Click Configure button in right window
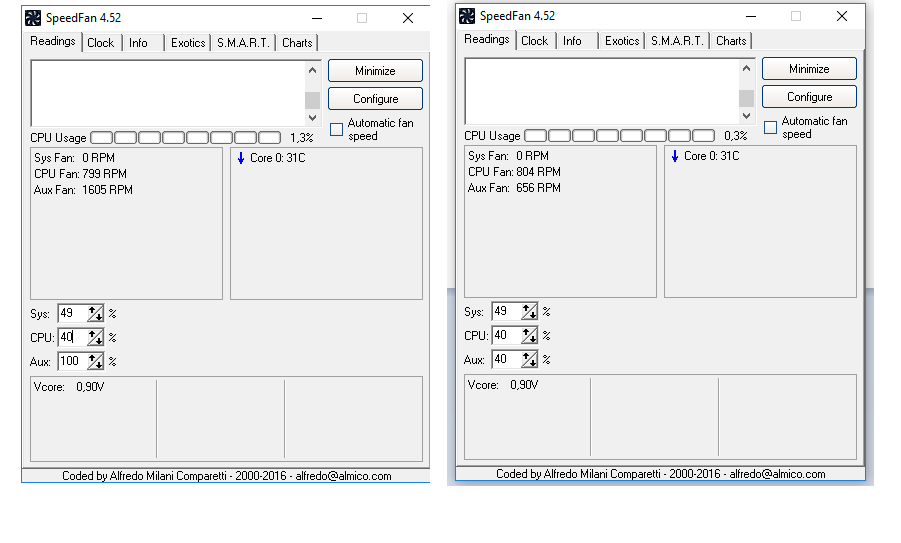The height and width of the screenshot is (543, 901). (809, 97)
